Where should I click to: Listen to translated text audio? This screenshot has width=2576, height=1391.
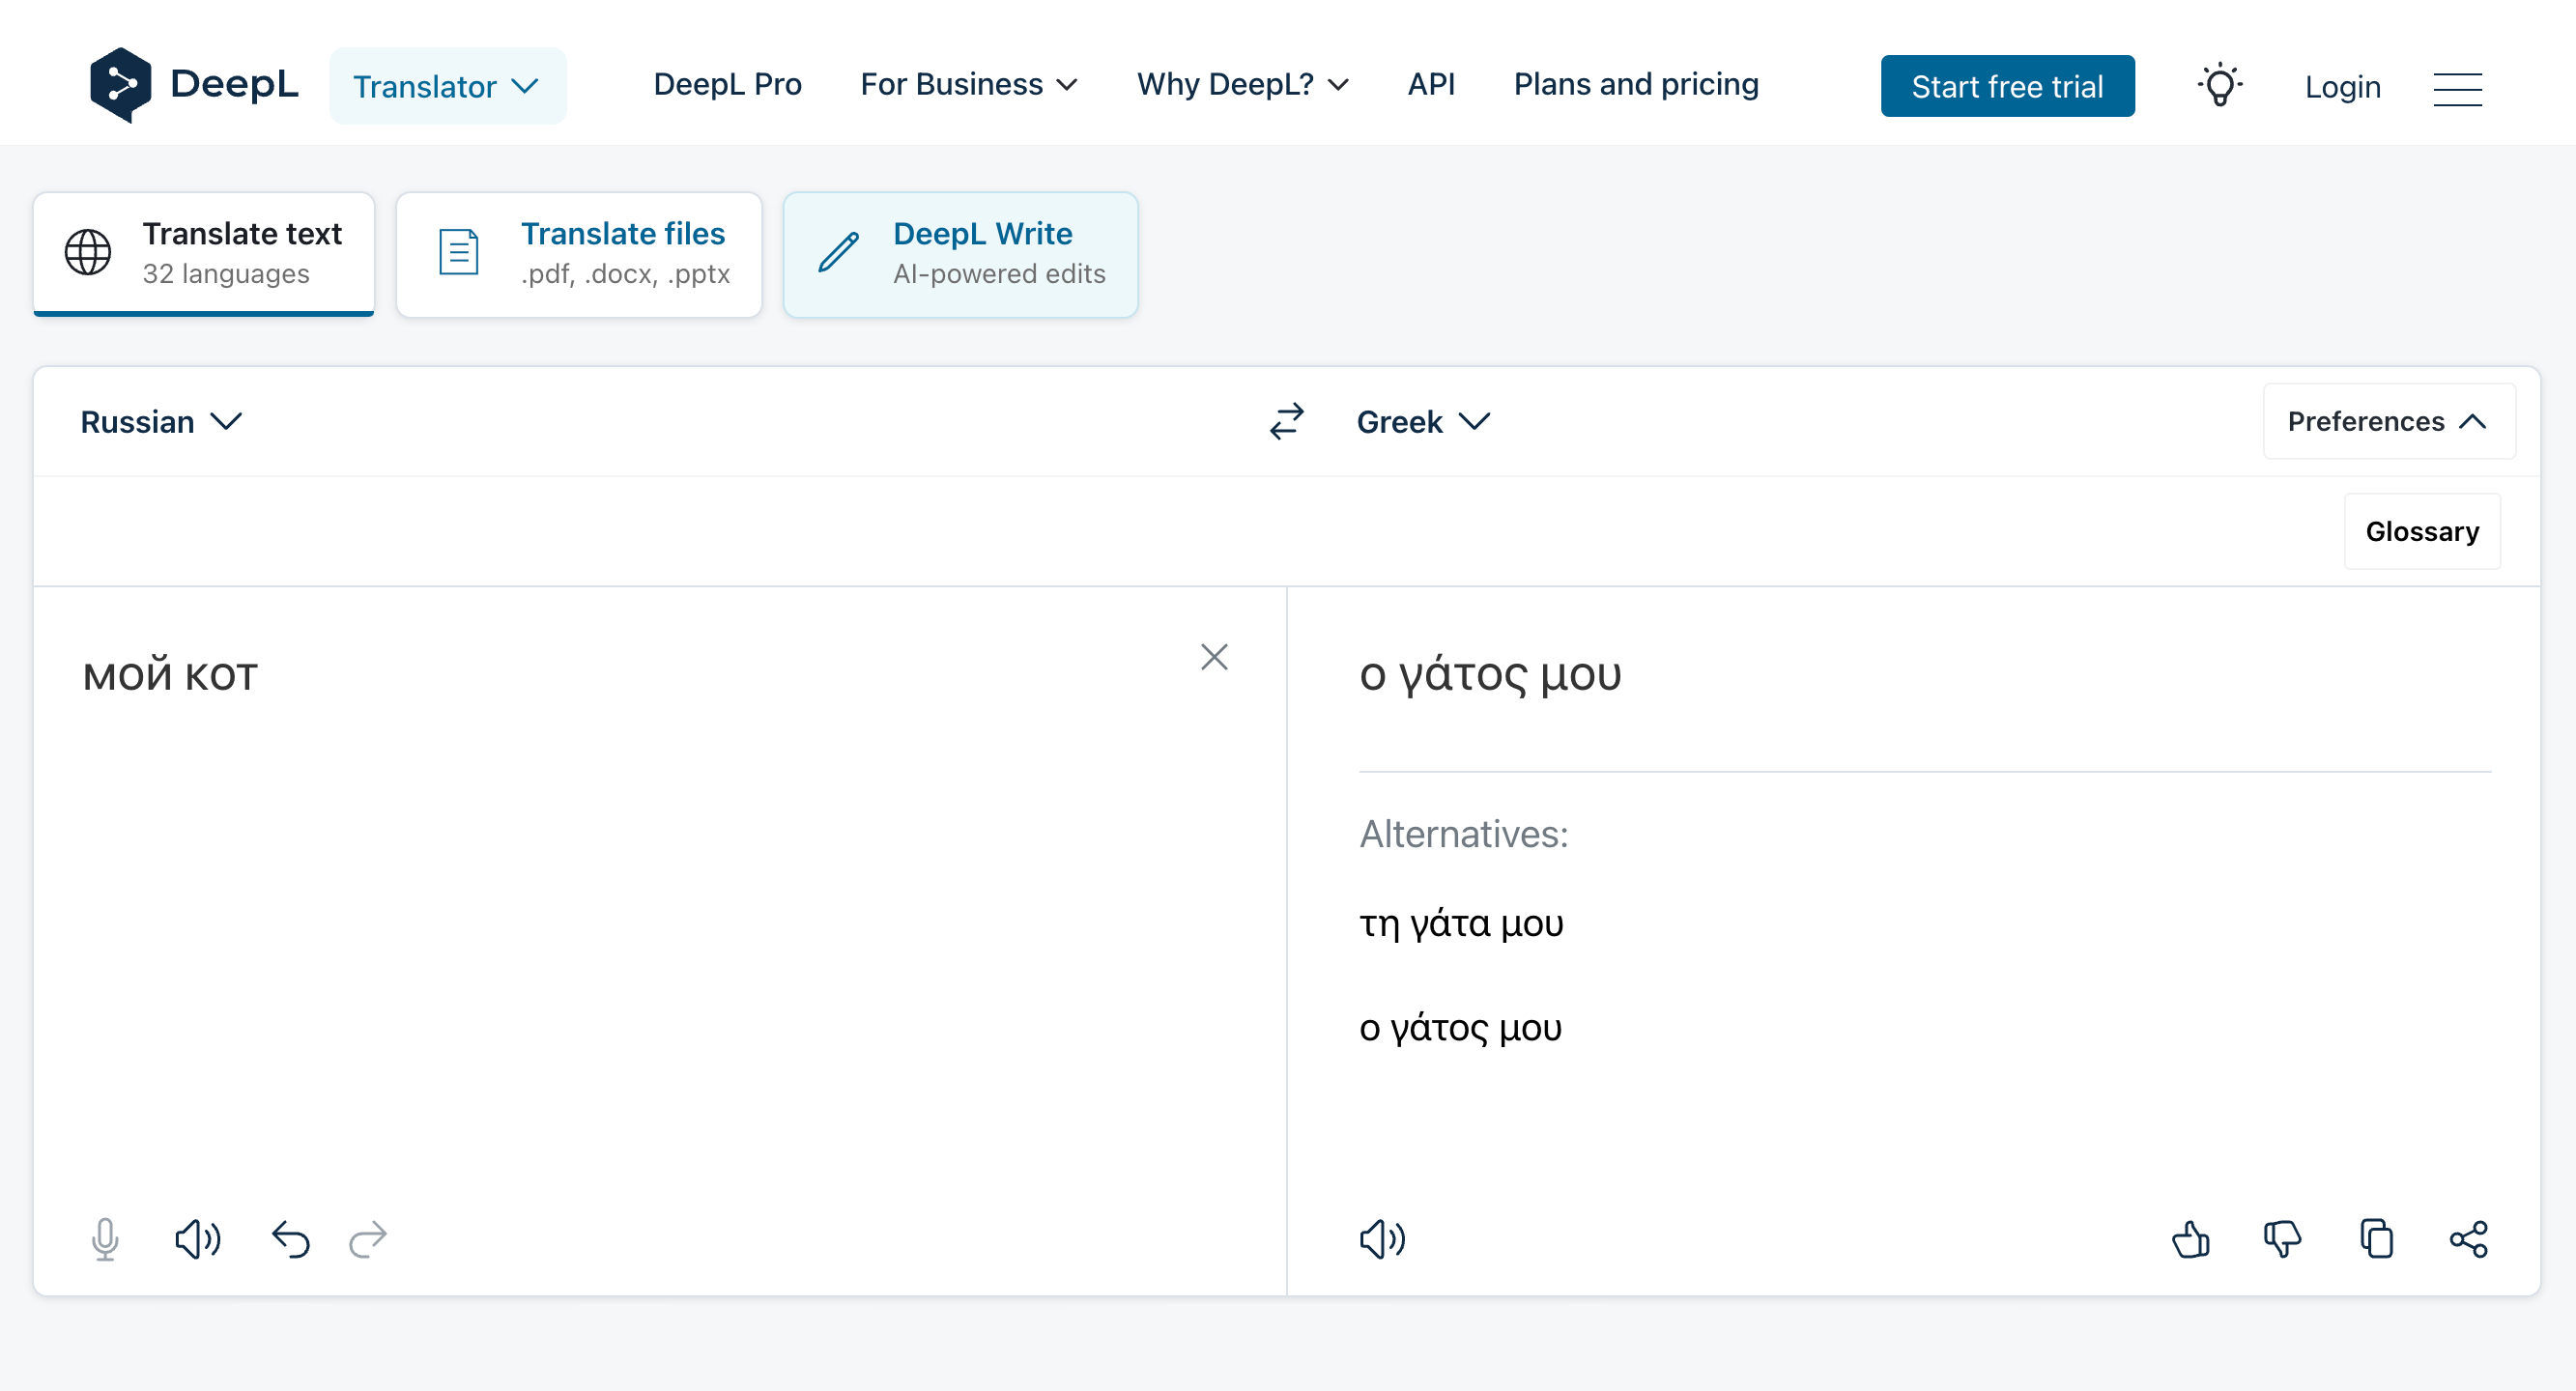tap(1383, 1239)
